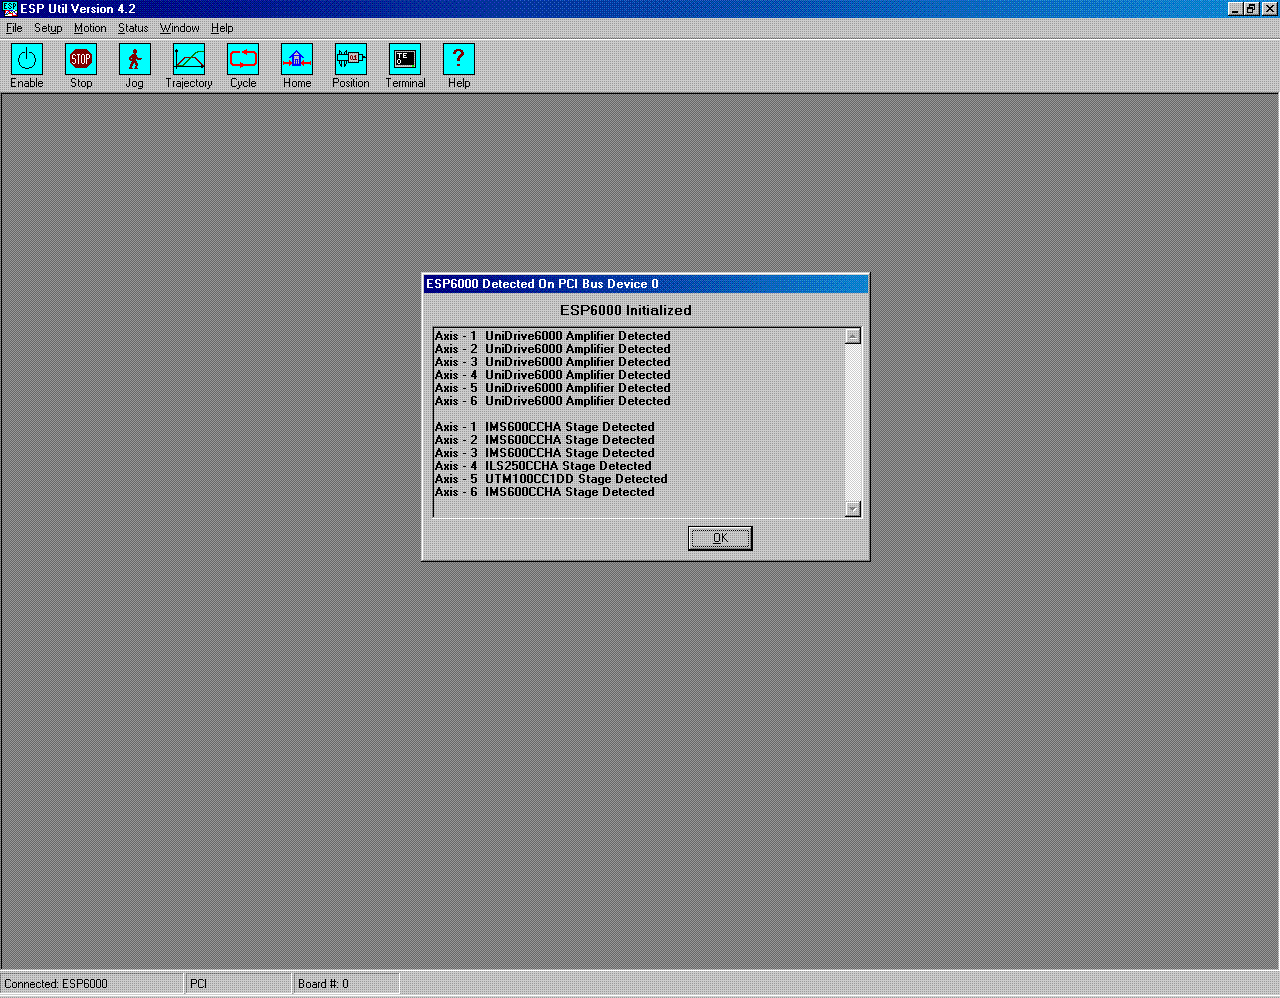The height and width of the screenshot is (998, 1280).
Task: Click the 'ESP6000 Initialized' heading
Action: point(626,310)
